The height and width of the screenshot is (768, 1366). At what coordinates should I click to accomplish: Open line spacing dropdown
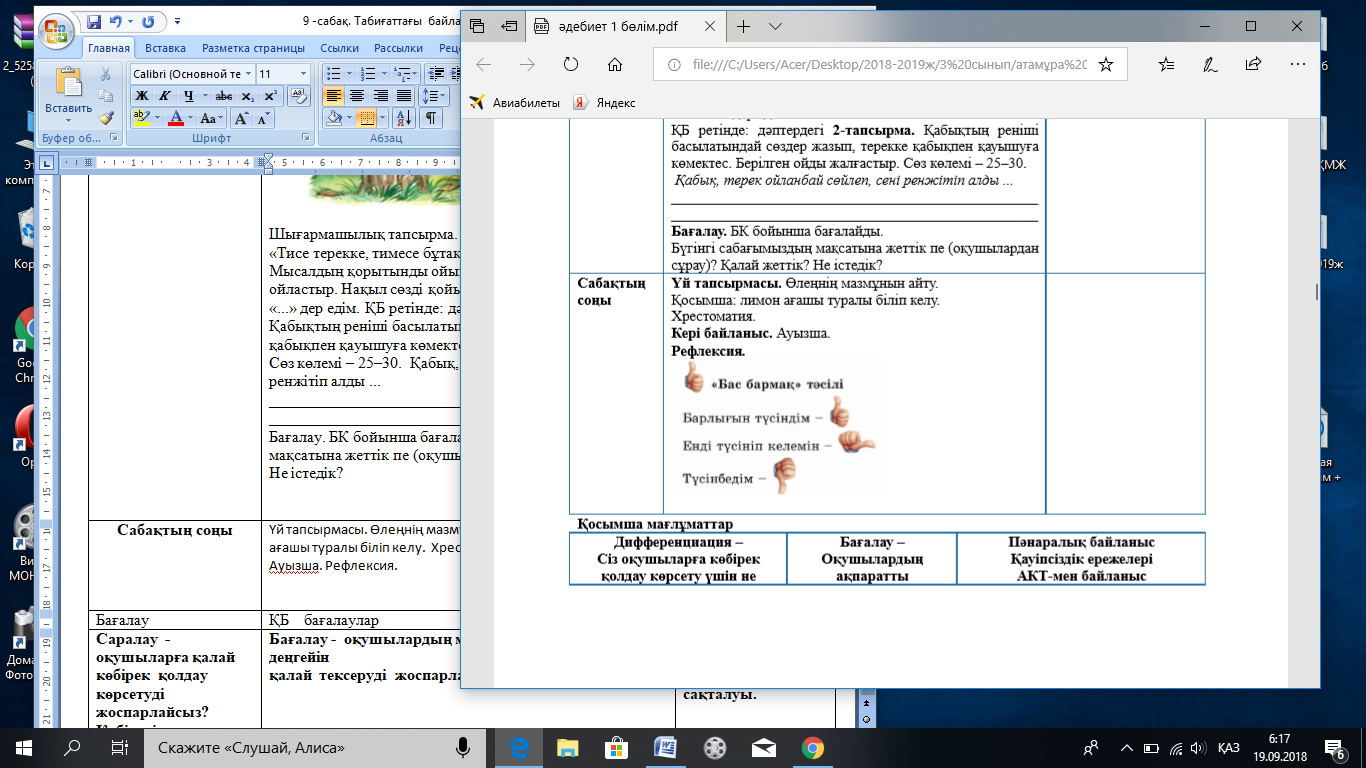[x=434, y=96]
